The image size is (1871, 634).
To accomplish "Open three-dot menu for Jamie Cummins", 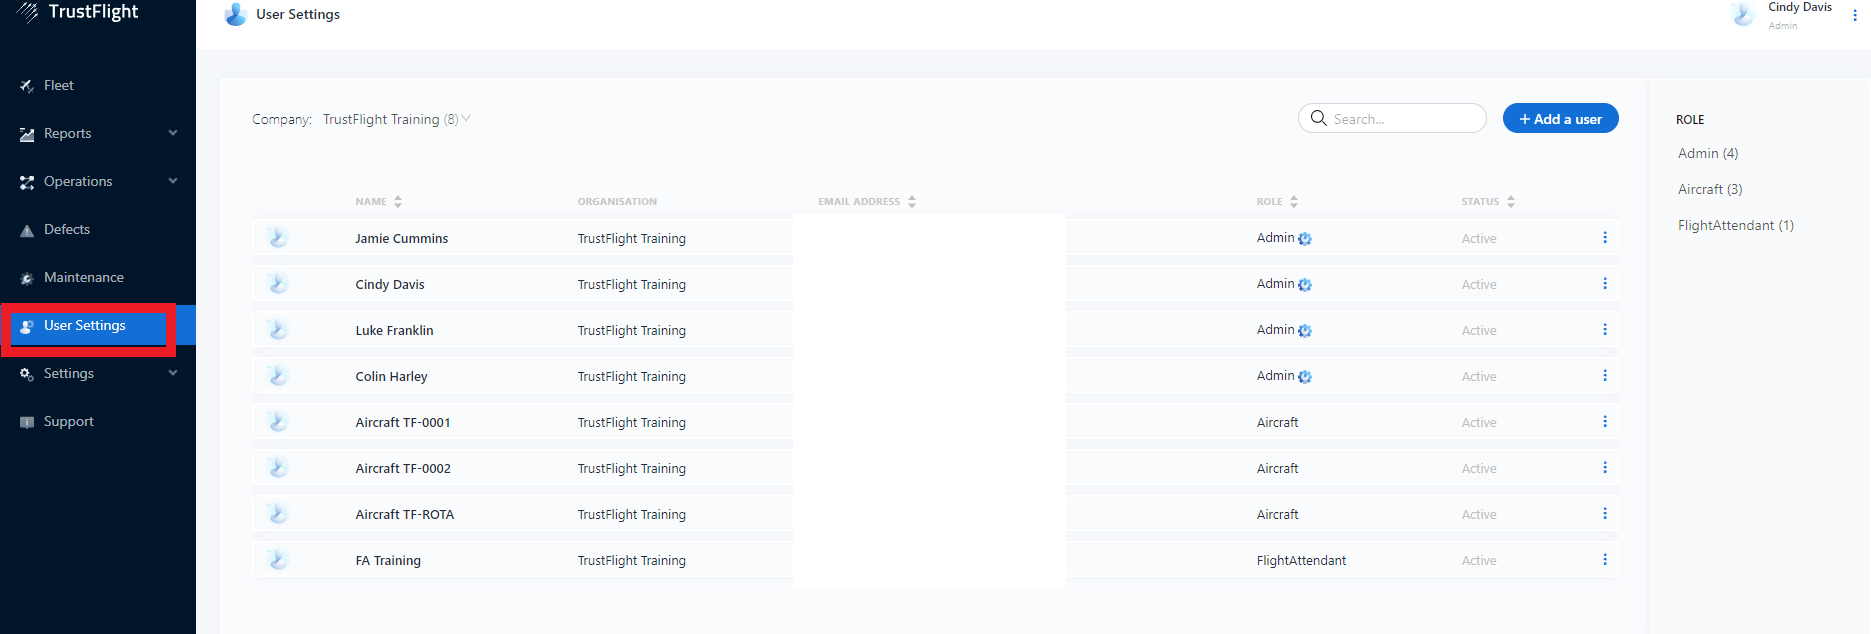I will coord(1604,238).
